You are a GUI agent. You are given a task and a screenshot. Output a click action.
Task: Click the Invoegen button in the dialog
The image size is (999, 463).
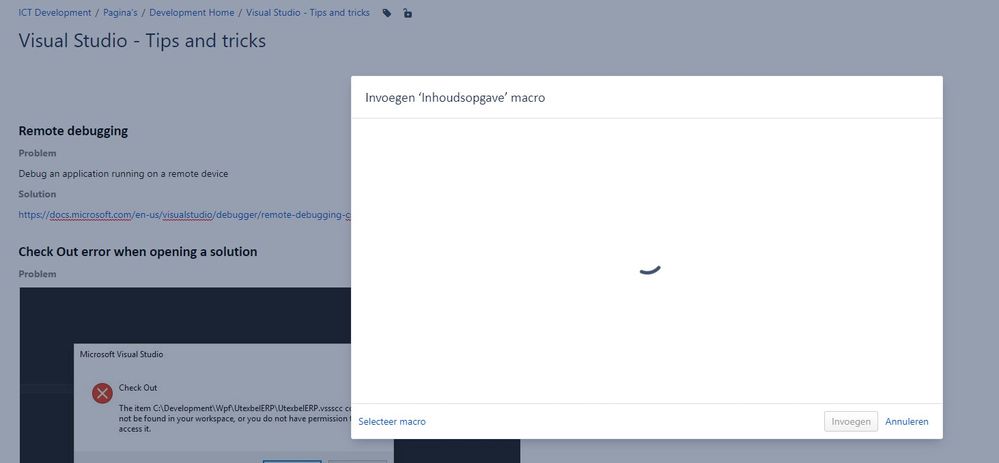pyautogui.click(x=851, y=422)
